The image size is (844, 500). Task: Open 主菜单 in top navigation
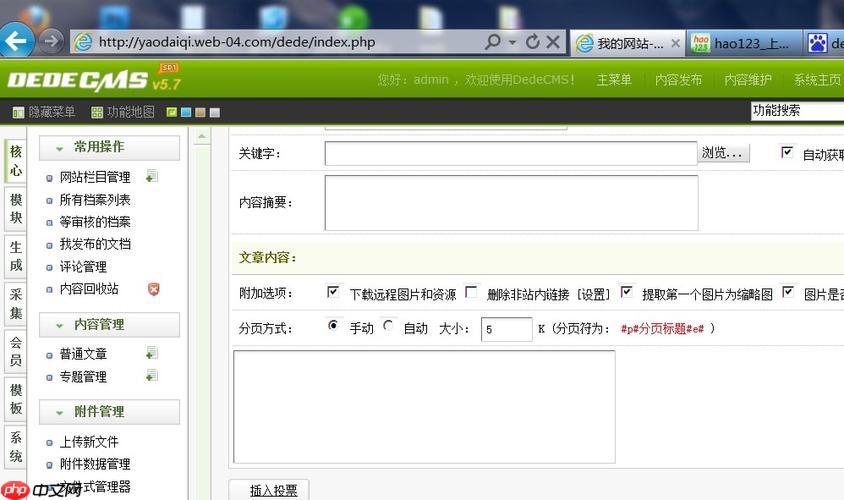614,80
